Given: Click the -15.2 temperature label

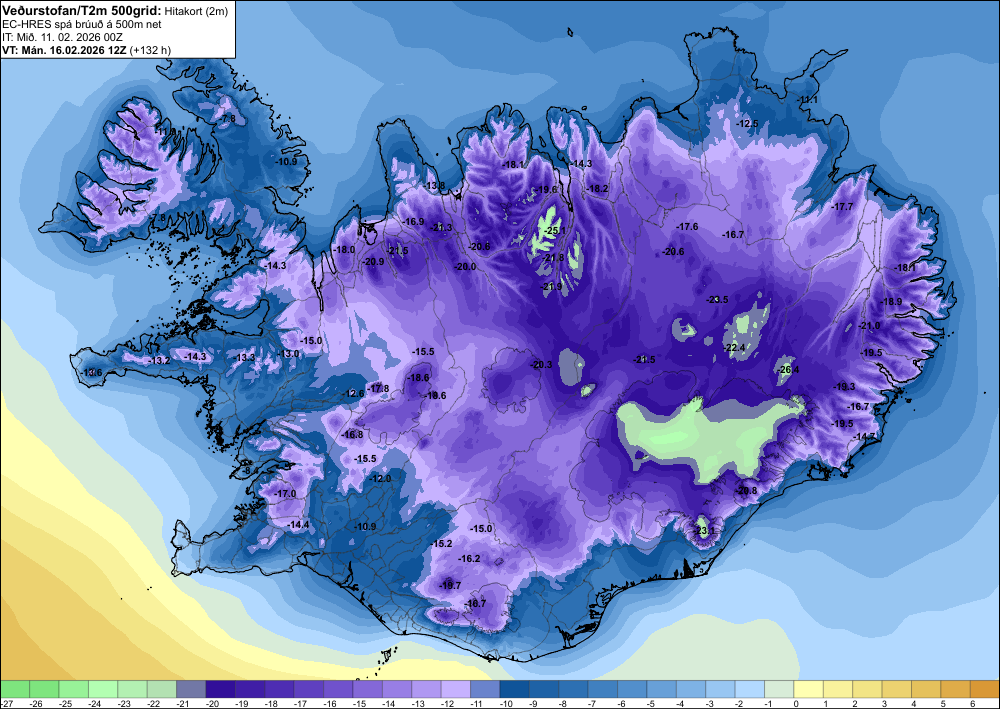Looking at the screenshot, I should tap(441, 543).
